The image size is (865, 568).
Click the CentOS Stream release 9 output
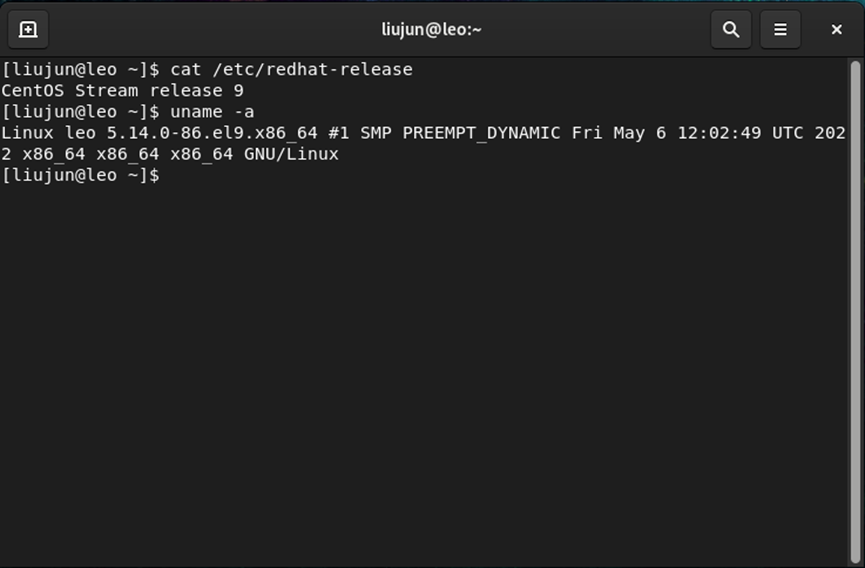pyautogui.click(x=122, y=90)
